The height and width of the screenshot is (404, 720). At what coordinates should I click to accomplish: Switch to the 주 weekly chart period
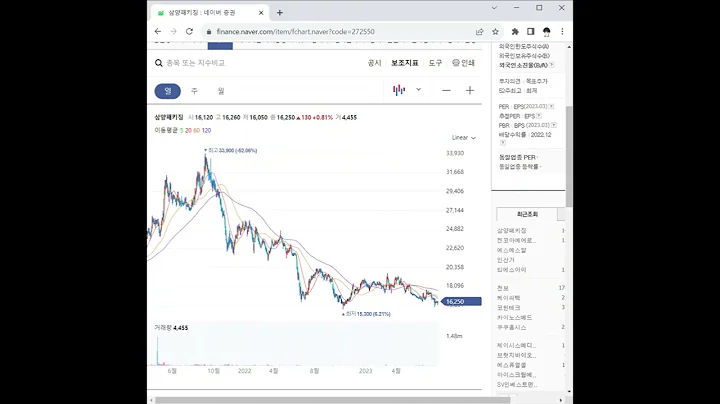[x=194, y=91]
